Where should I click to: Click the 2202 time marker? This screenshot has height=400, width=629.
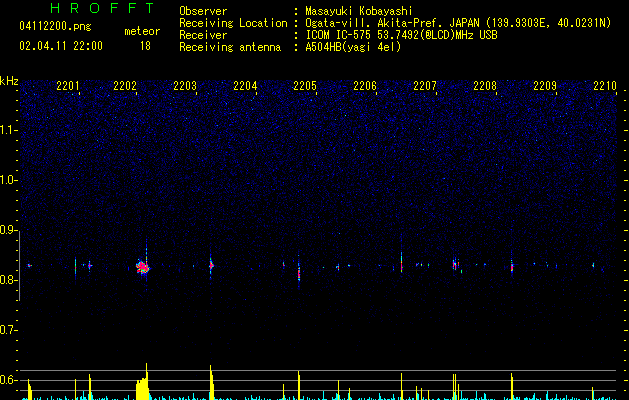coord(125,86)
